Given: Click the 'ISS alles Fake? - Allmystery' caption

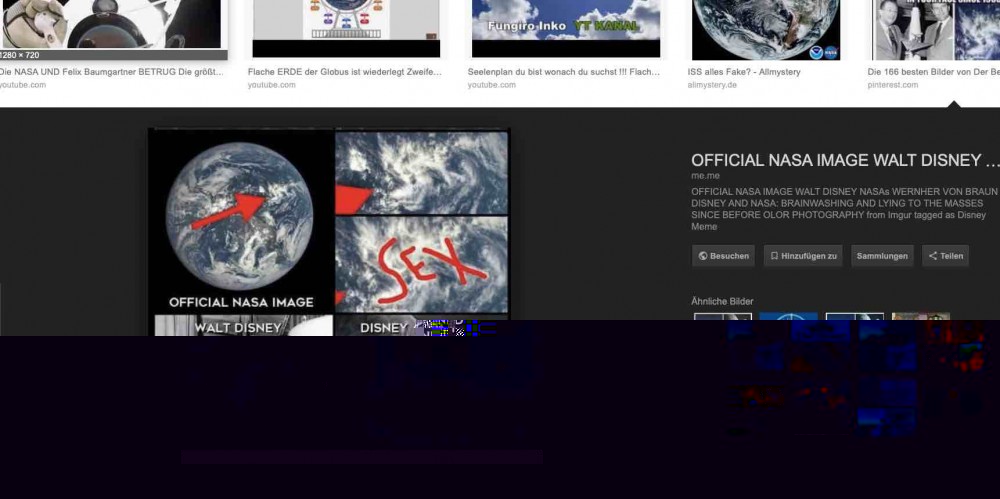Looking at the screenshot, I should 744,72.
